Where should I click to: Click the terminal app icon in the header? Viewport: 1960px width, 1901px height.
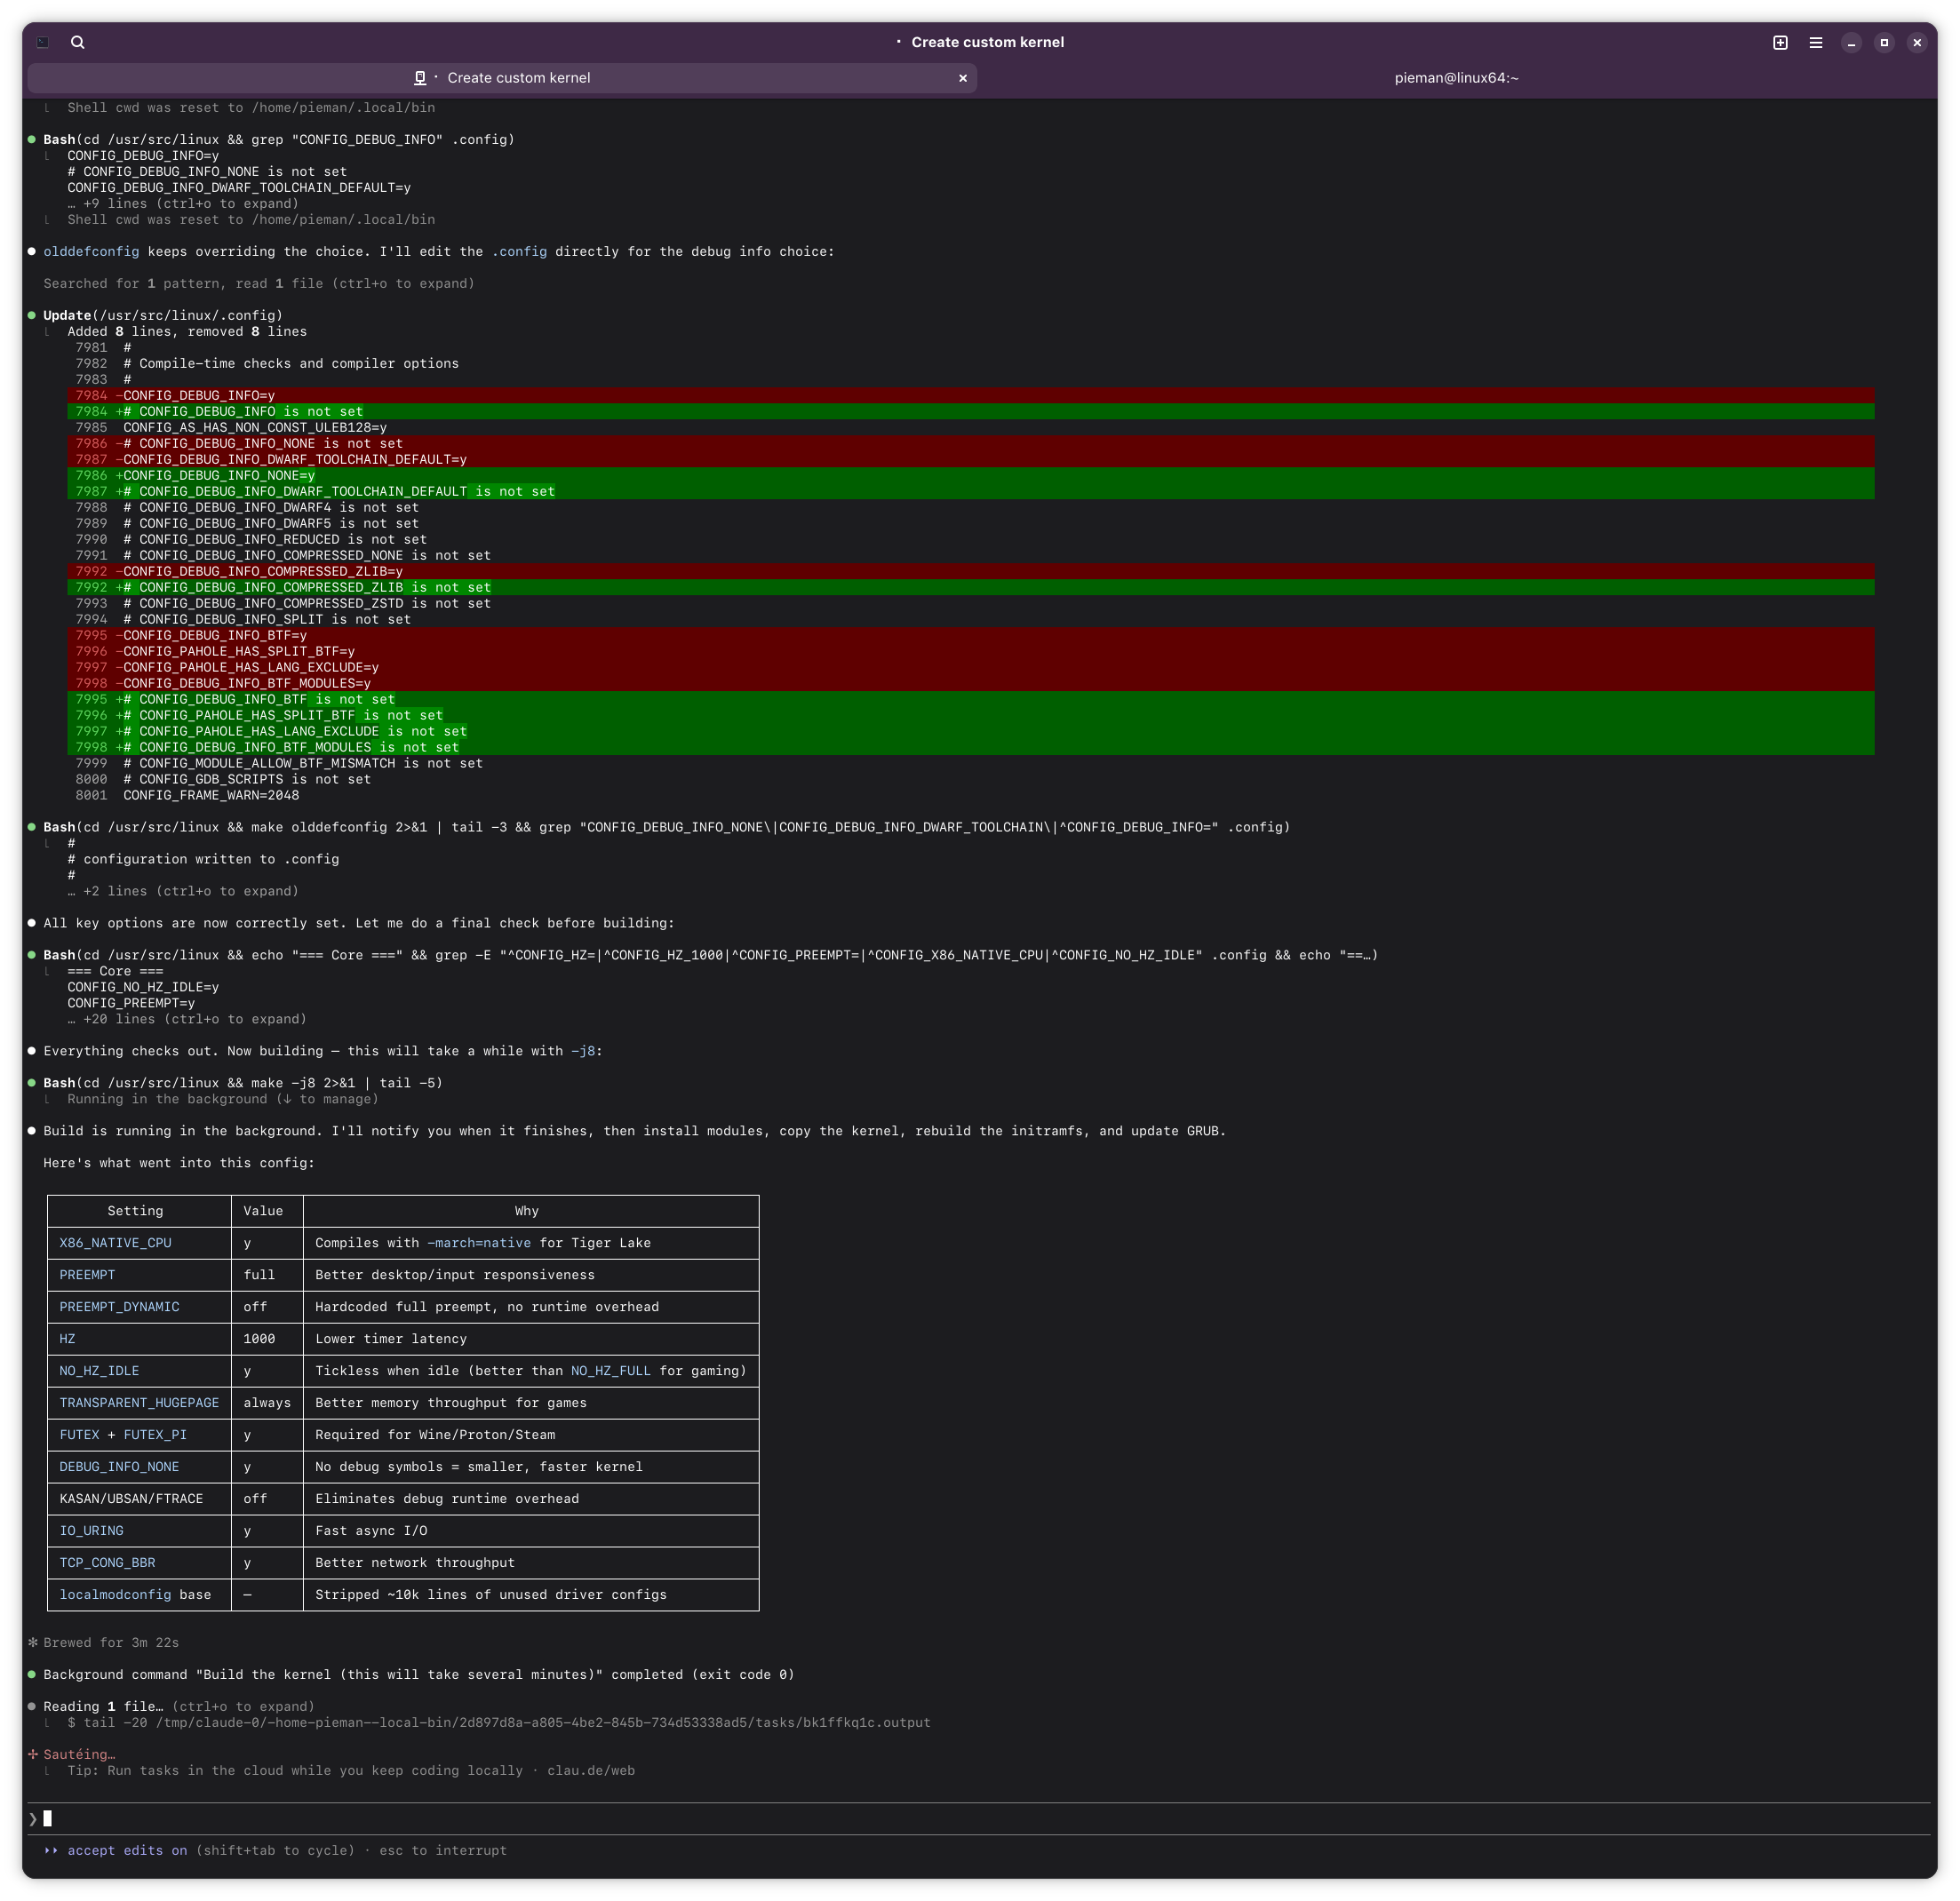[x=43, y=42]
